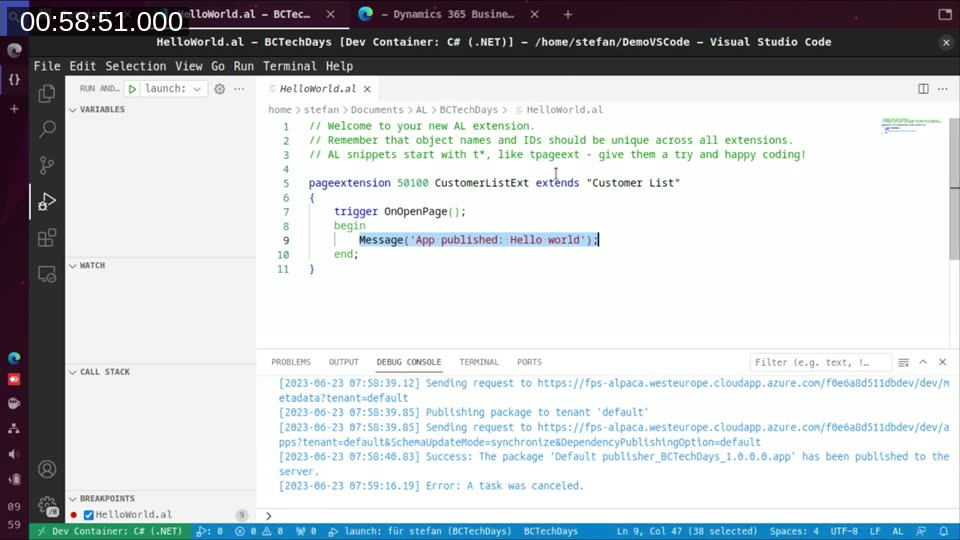Switch to the OUTPUT panel tab
The height and width of the screenshot is (540, 960).
coord(343,362)
